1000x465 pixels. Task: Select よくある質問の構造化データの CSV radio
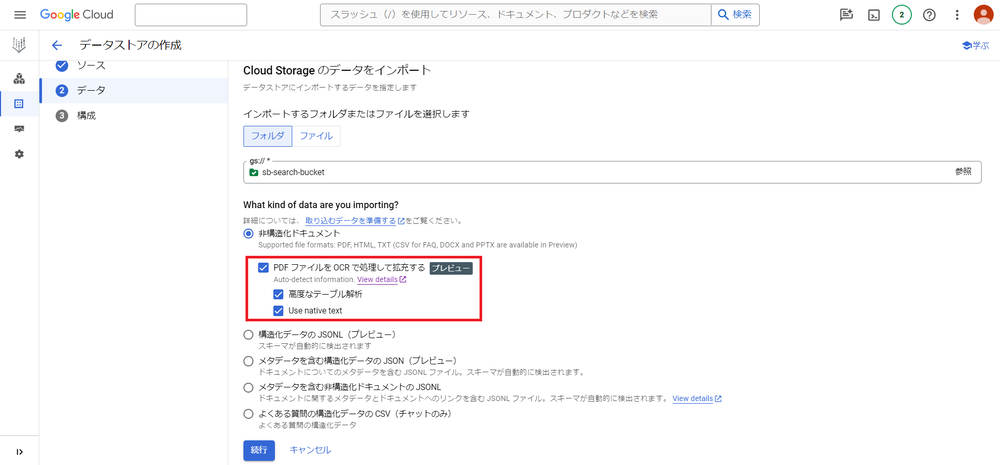click(x=248, y=414)
